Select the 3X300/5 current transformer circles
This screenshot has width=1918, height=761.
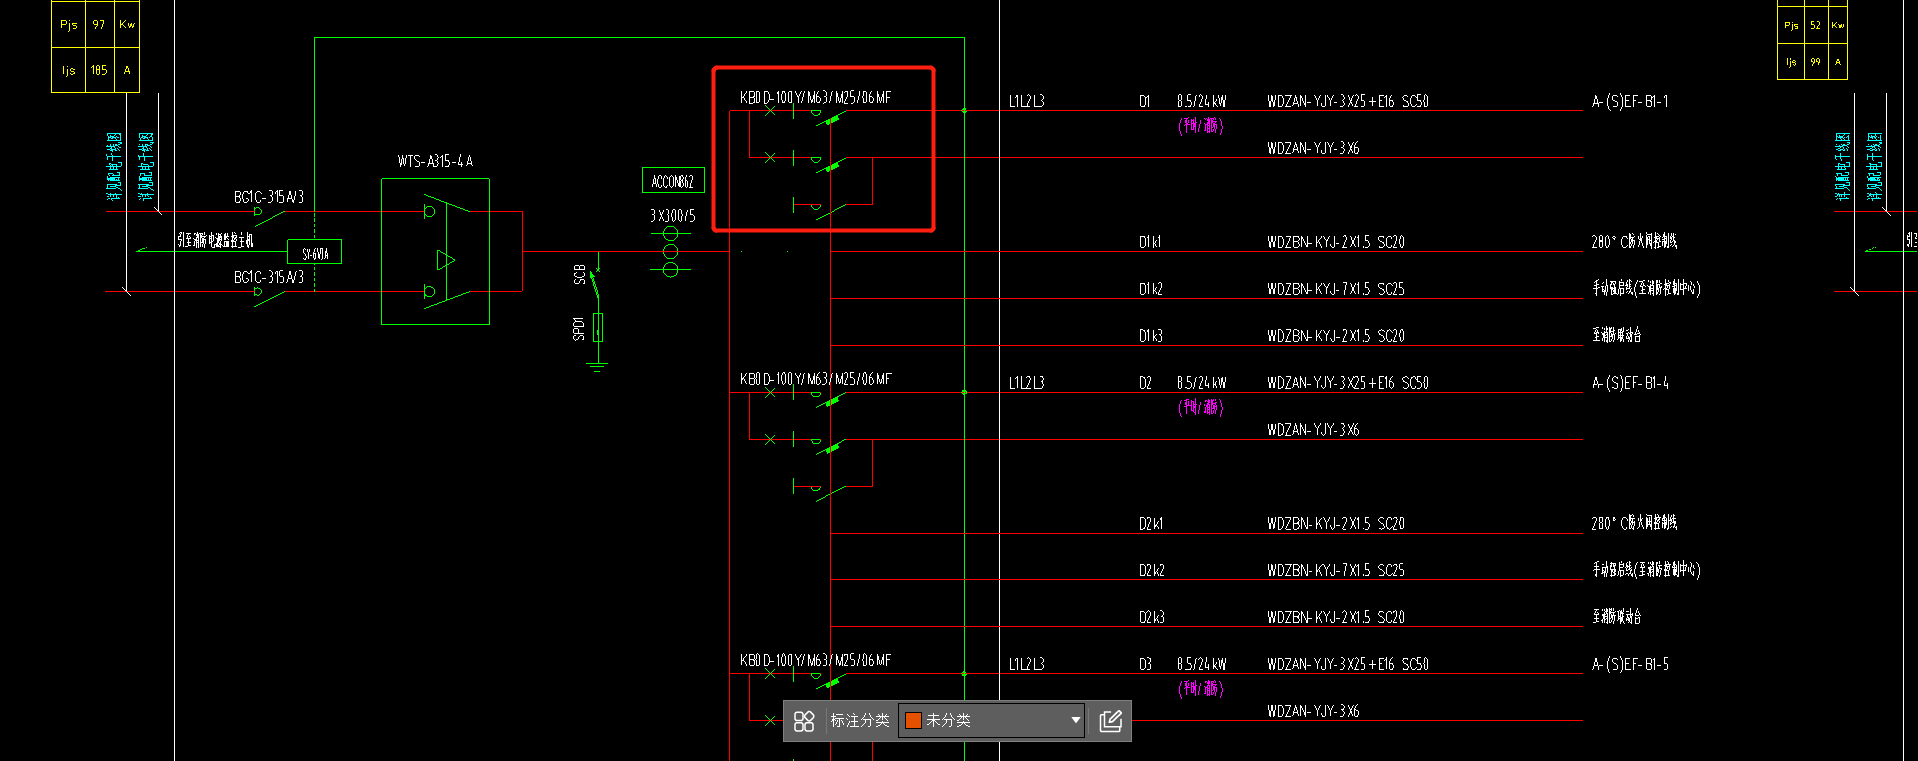[670, 251]
